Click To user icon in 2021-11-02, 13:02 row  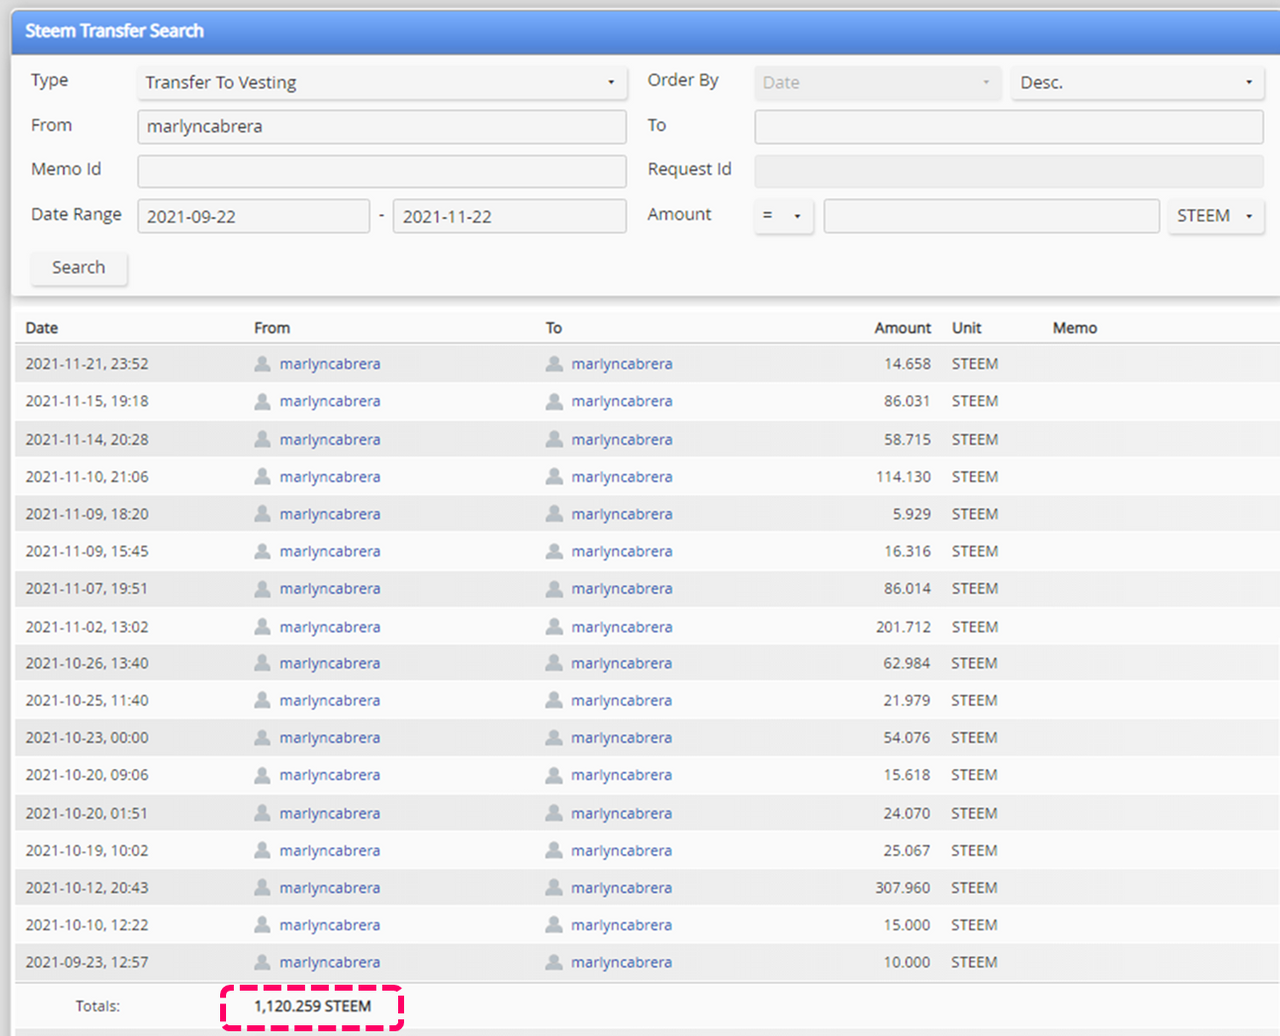tap(554, 627)
